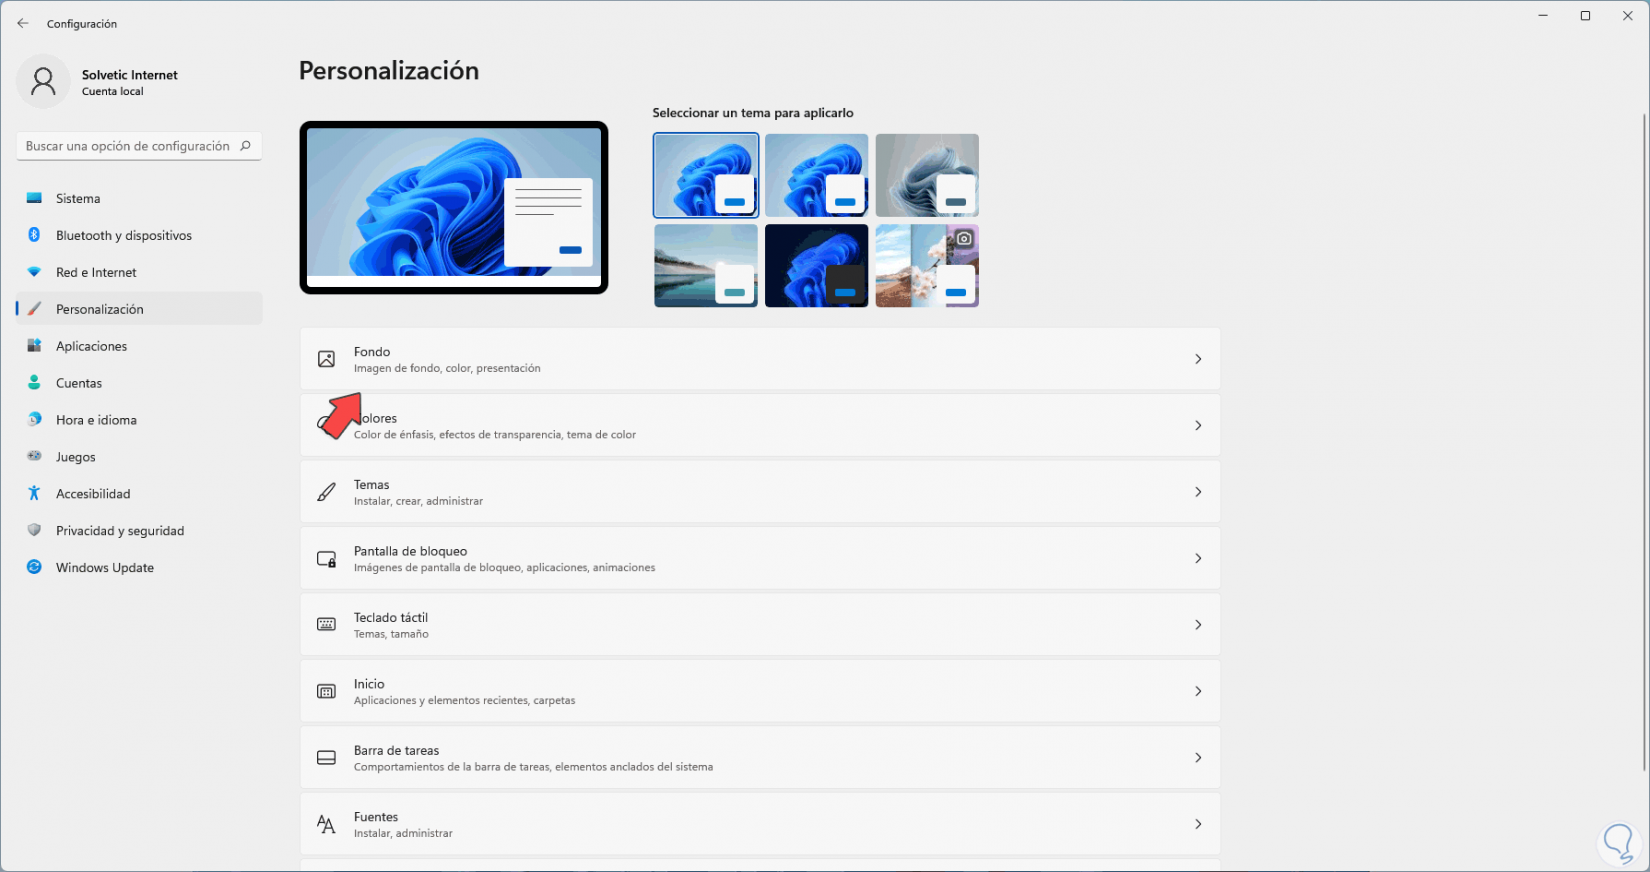
Task: Select the Bluetooth y dispositivos icon
Action: pos(34,235)
